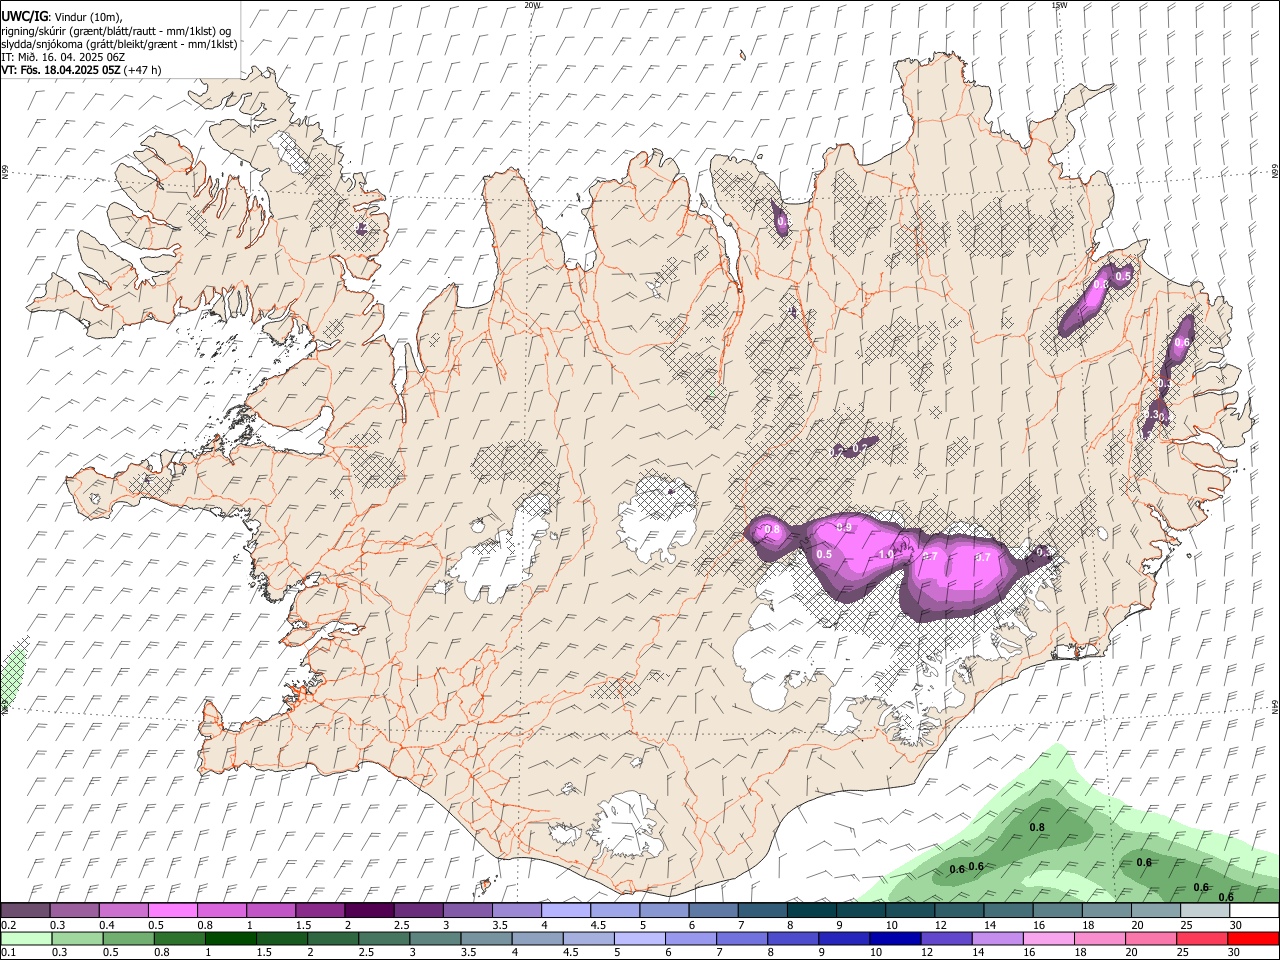
Task: Click the 'IT: Mið. 16. 04. 2025 06Z' line
Action: pyautogui.click(x=62, y=57)
